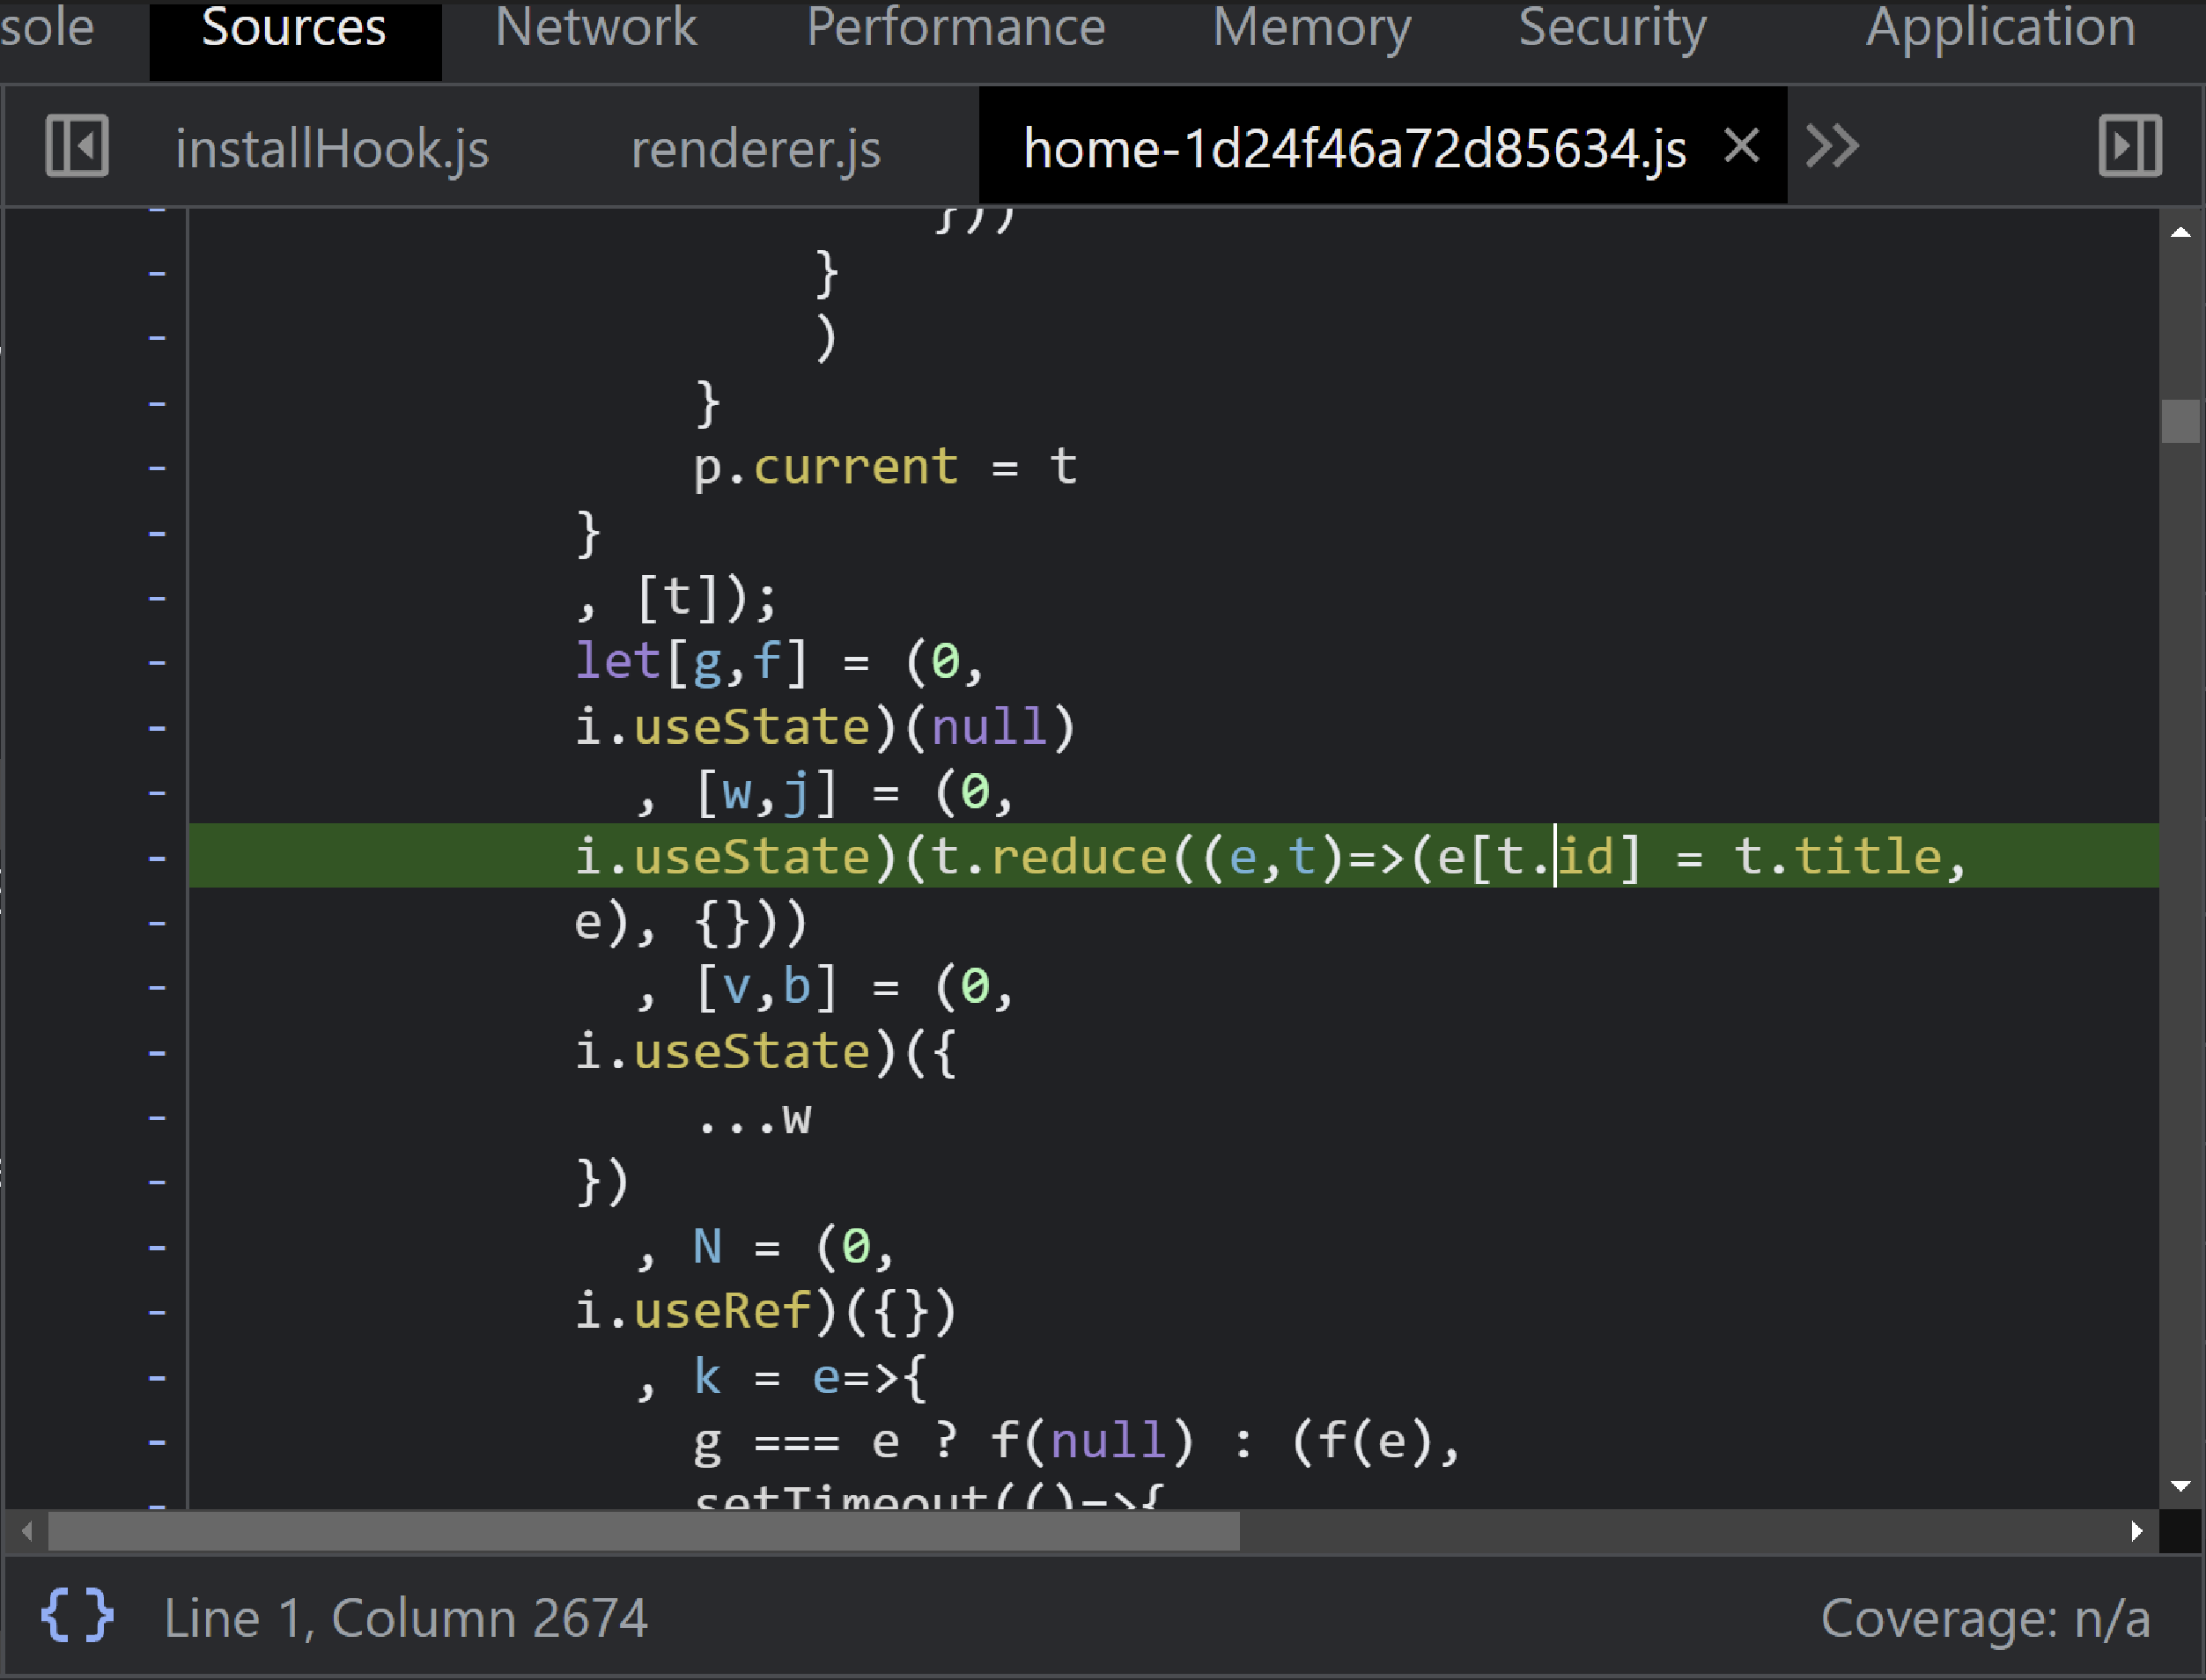This screenshot has width=2206, height=1680.
Task: Close the home-1d24f46a72d85634.js tab
Action: (1741, 147)
